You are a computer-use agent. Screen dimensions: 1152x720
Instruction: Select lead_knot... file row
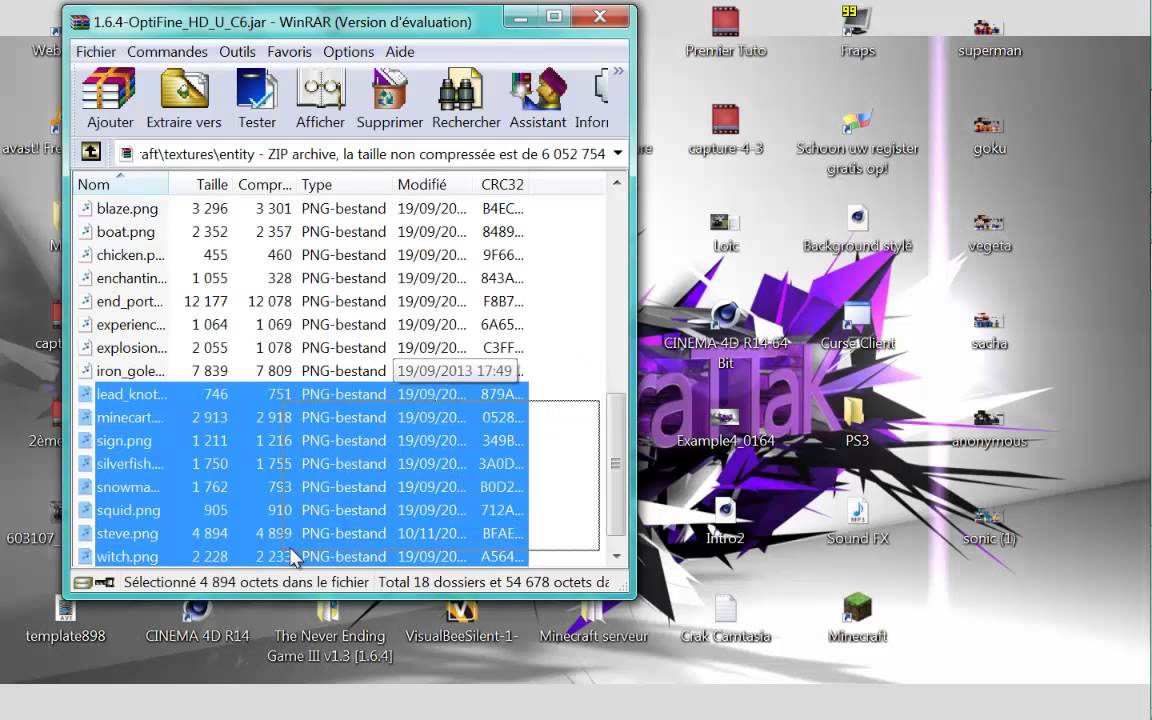(301, 394)
